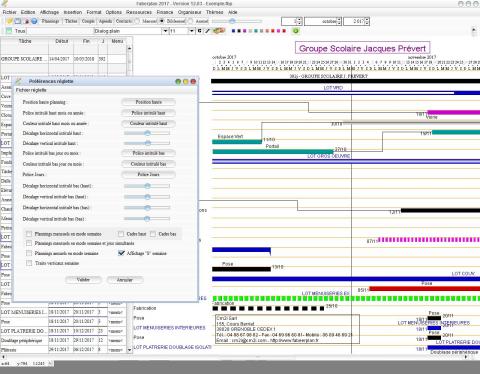Screen dimensions: 480x374
Task: Click the octobre month spinner arrows
Action: click(339, 21)
